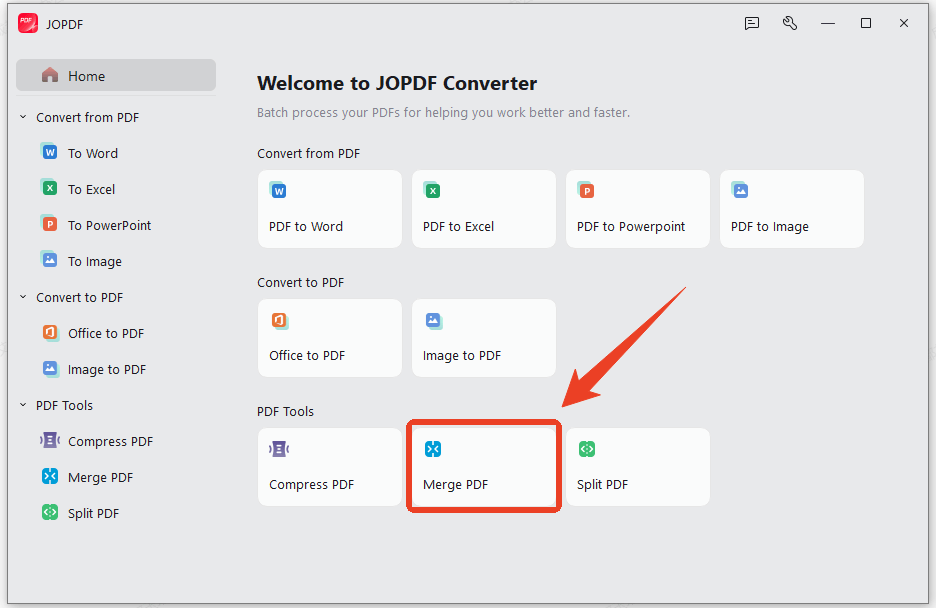This screenshot has height=608, width=936.
Task: Select Merge PDF label in sidebar
Action: tap(100, 477)
